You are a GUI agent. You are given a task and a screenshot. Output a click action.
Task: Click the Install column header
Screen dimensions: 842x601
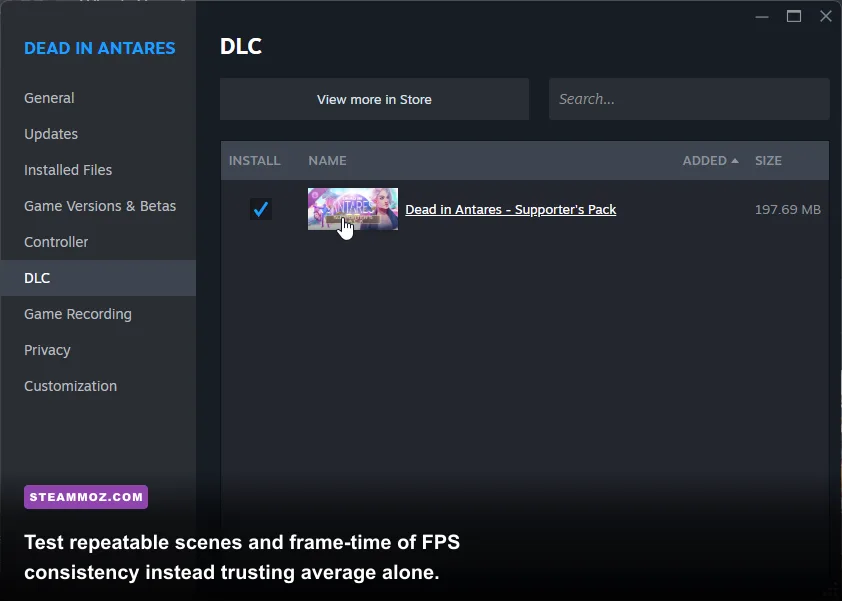point(255,161)
